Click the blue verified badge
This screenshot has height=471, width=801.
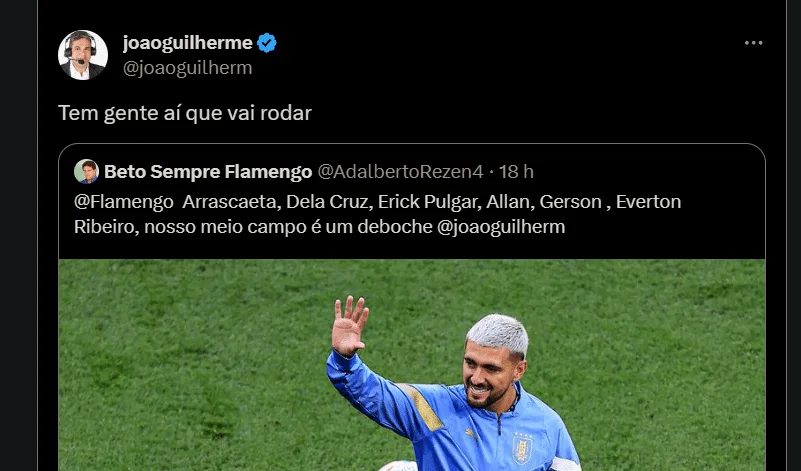coord(267,43)
